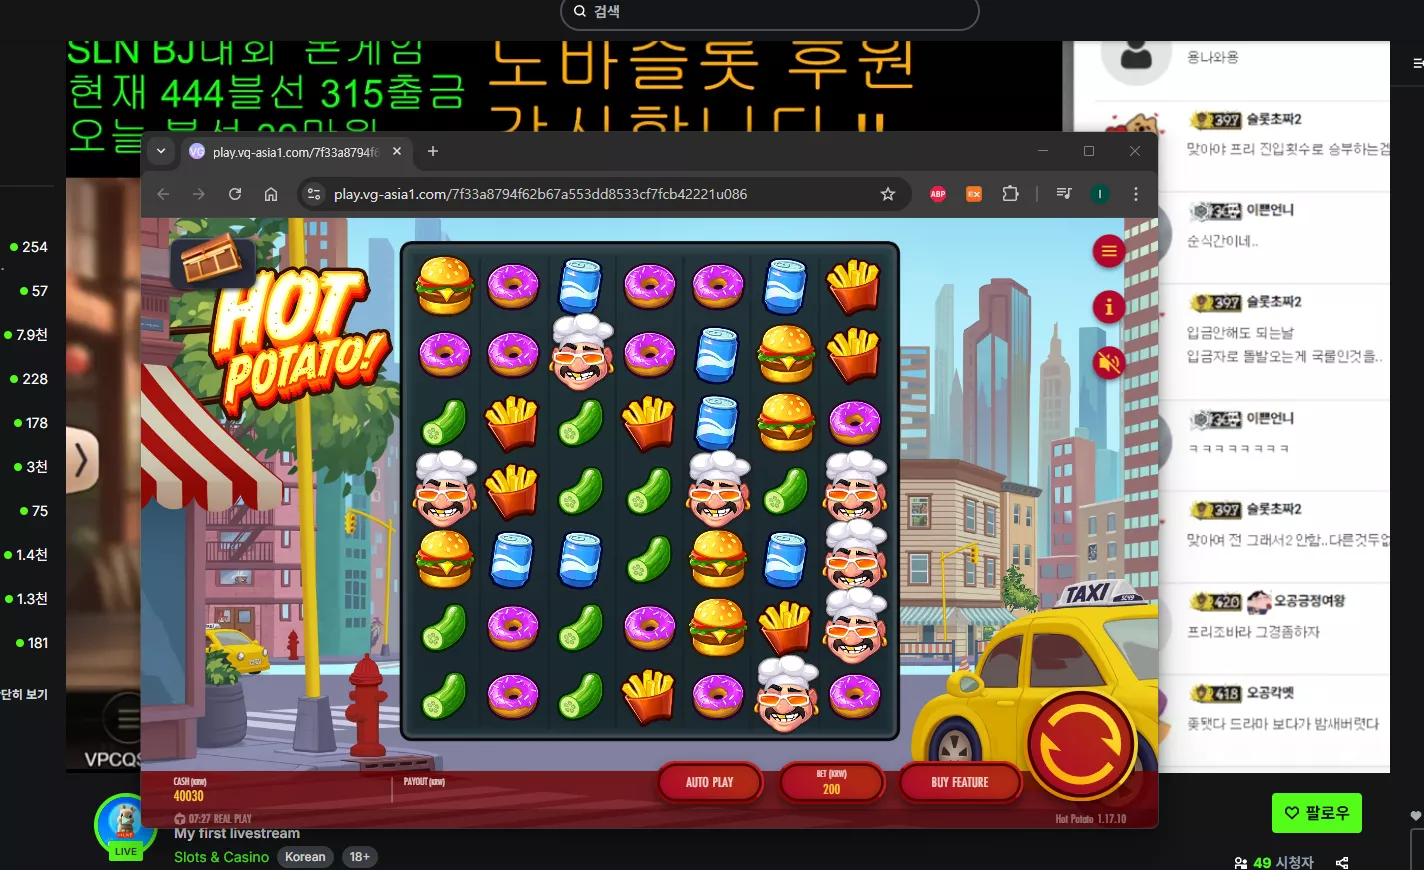Click the AUTO PLAY button
This screenshot has width=1424, height=870.
[710, 782]
